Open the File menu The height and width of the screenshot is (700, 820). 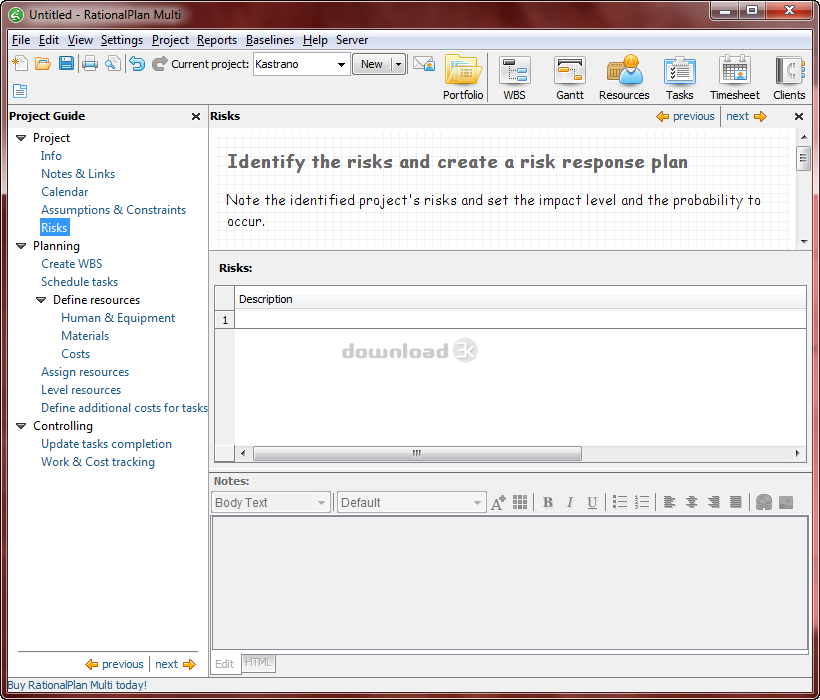[x=21, y=40]
